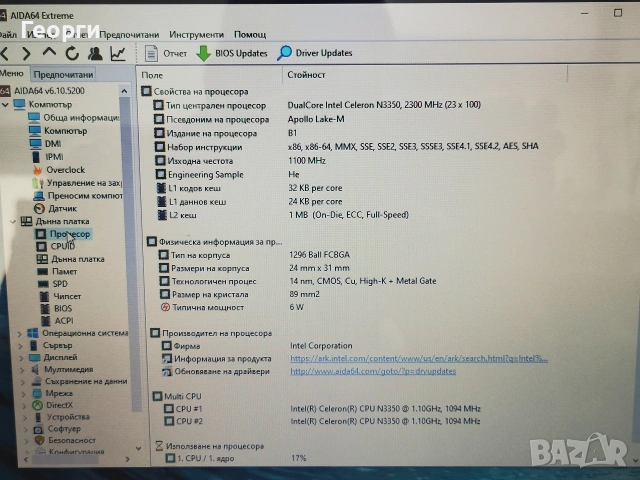Collapse the Компютър tree node
This screenshot has width=640, height=480.
[x=6, y=105]
